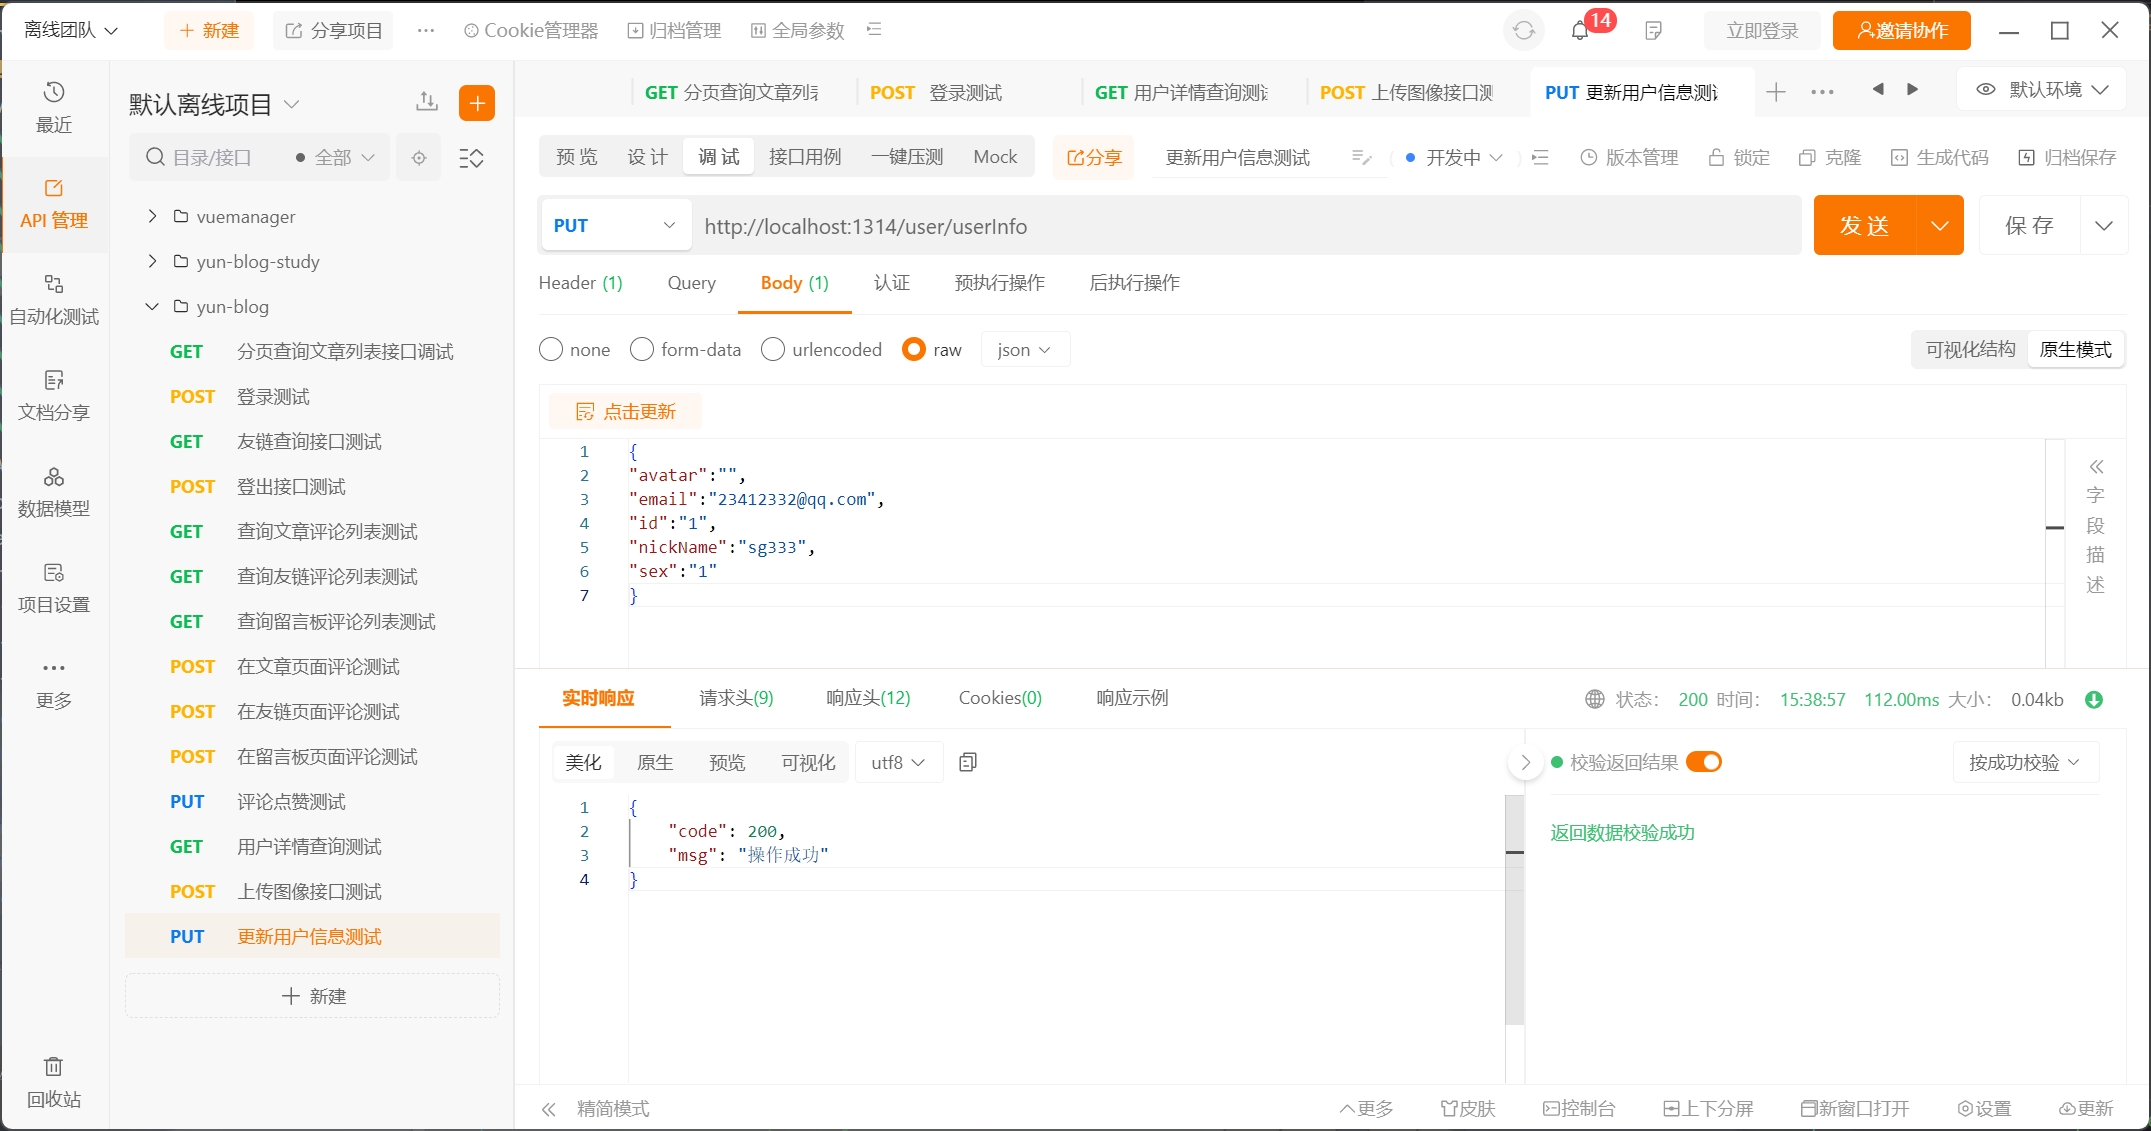The image size is (2151, 1131).
Task: Copy the response with the copy icon
Action: (967, 763)
